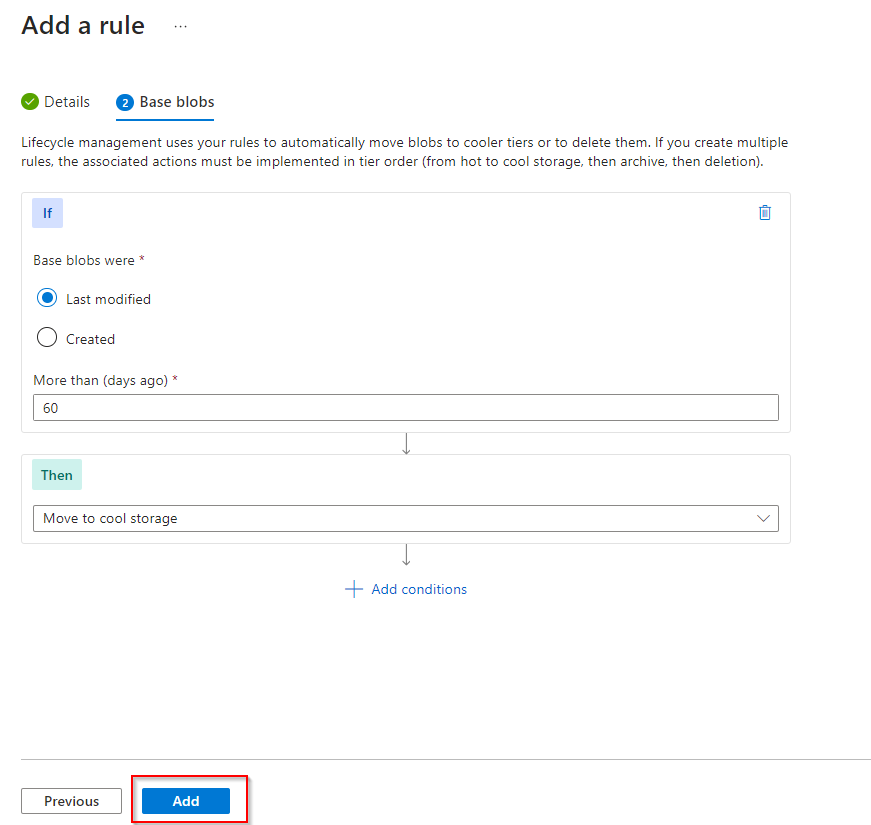Open the Move to cool storage dropdown
Screen dimensions: 871x825
(406, 518)
